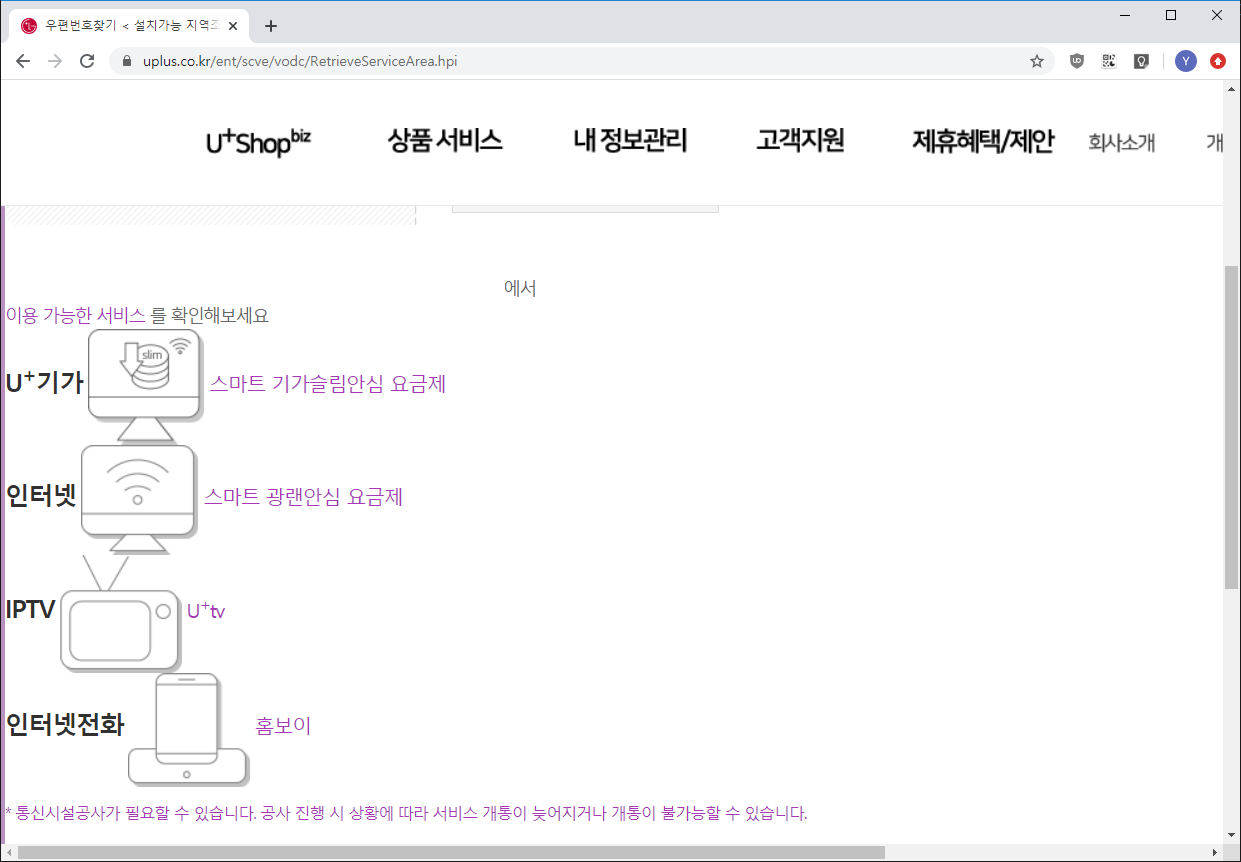Click the browser forward arrow

55,61
